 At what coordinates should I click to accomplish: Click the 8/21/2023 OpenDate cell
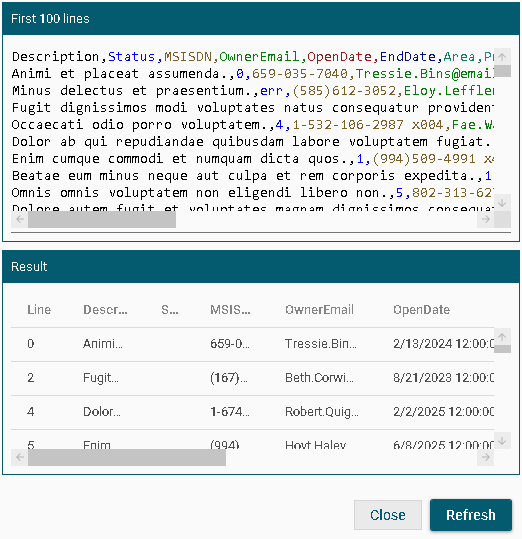click(x=443, y=378)
